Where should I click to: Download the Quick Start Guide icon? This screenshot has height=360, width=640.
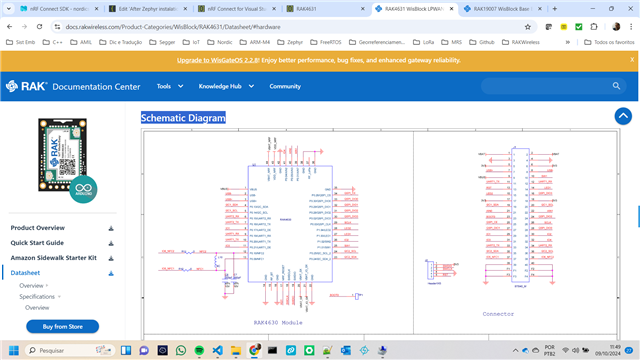click(x=111, y=243)
